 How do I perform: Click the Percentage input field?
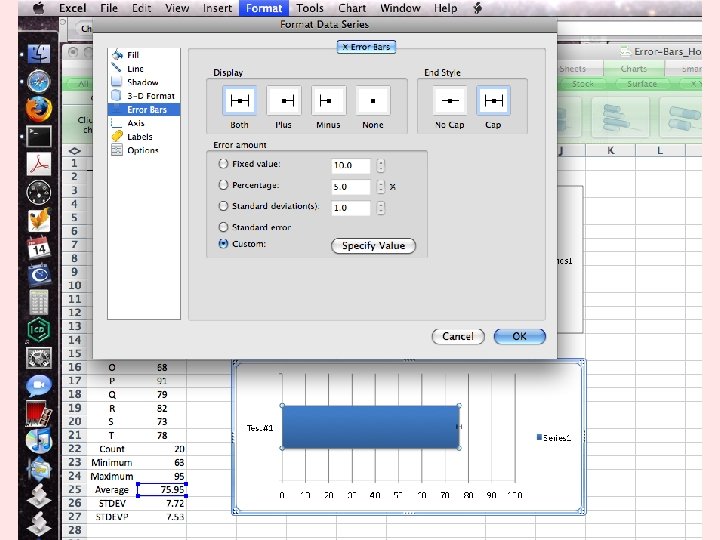(x=351, y=186)
